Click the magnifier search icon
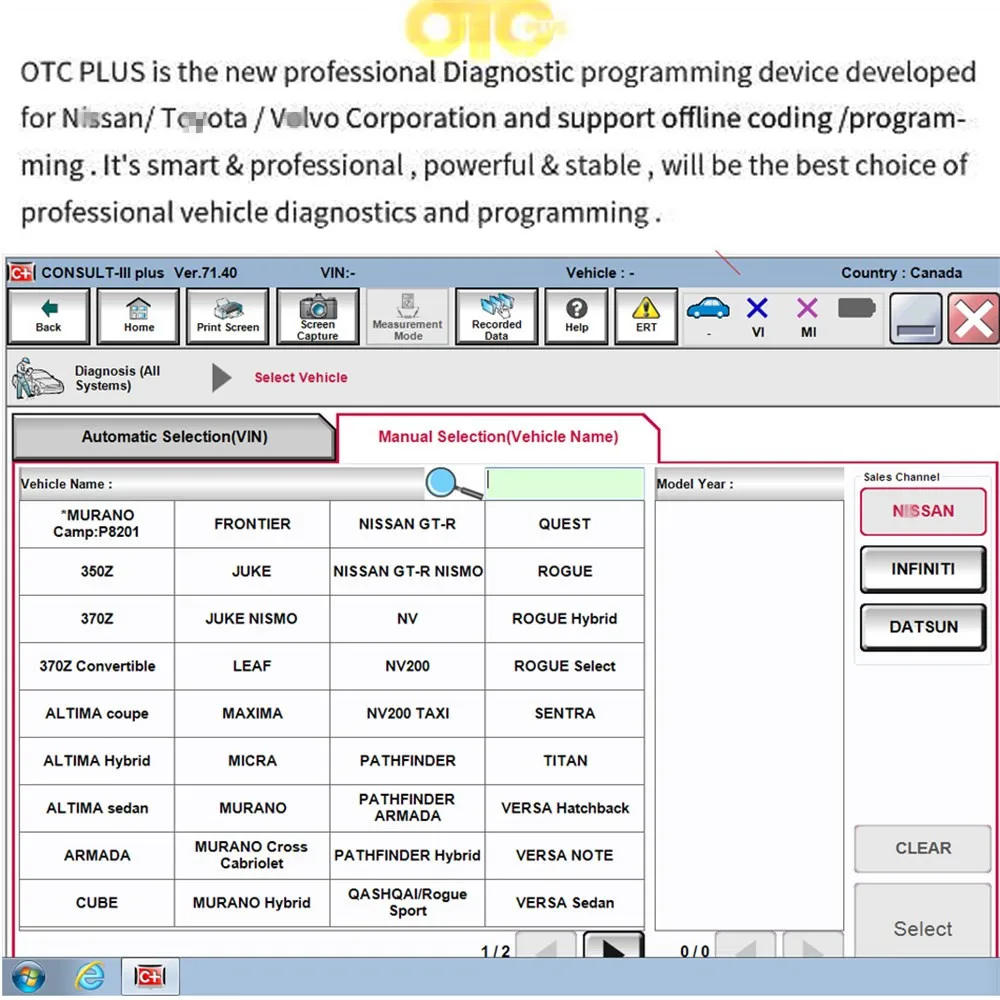1000x1000 pixels. pos(453,483)
